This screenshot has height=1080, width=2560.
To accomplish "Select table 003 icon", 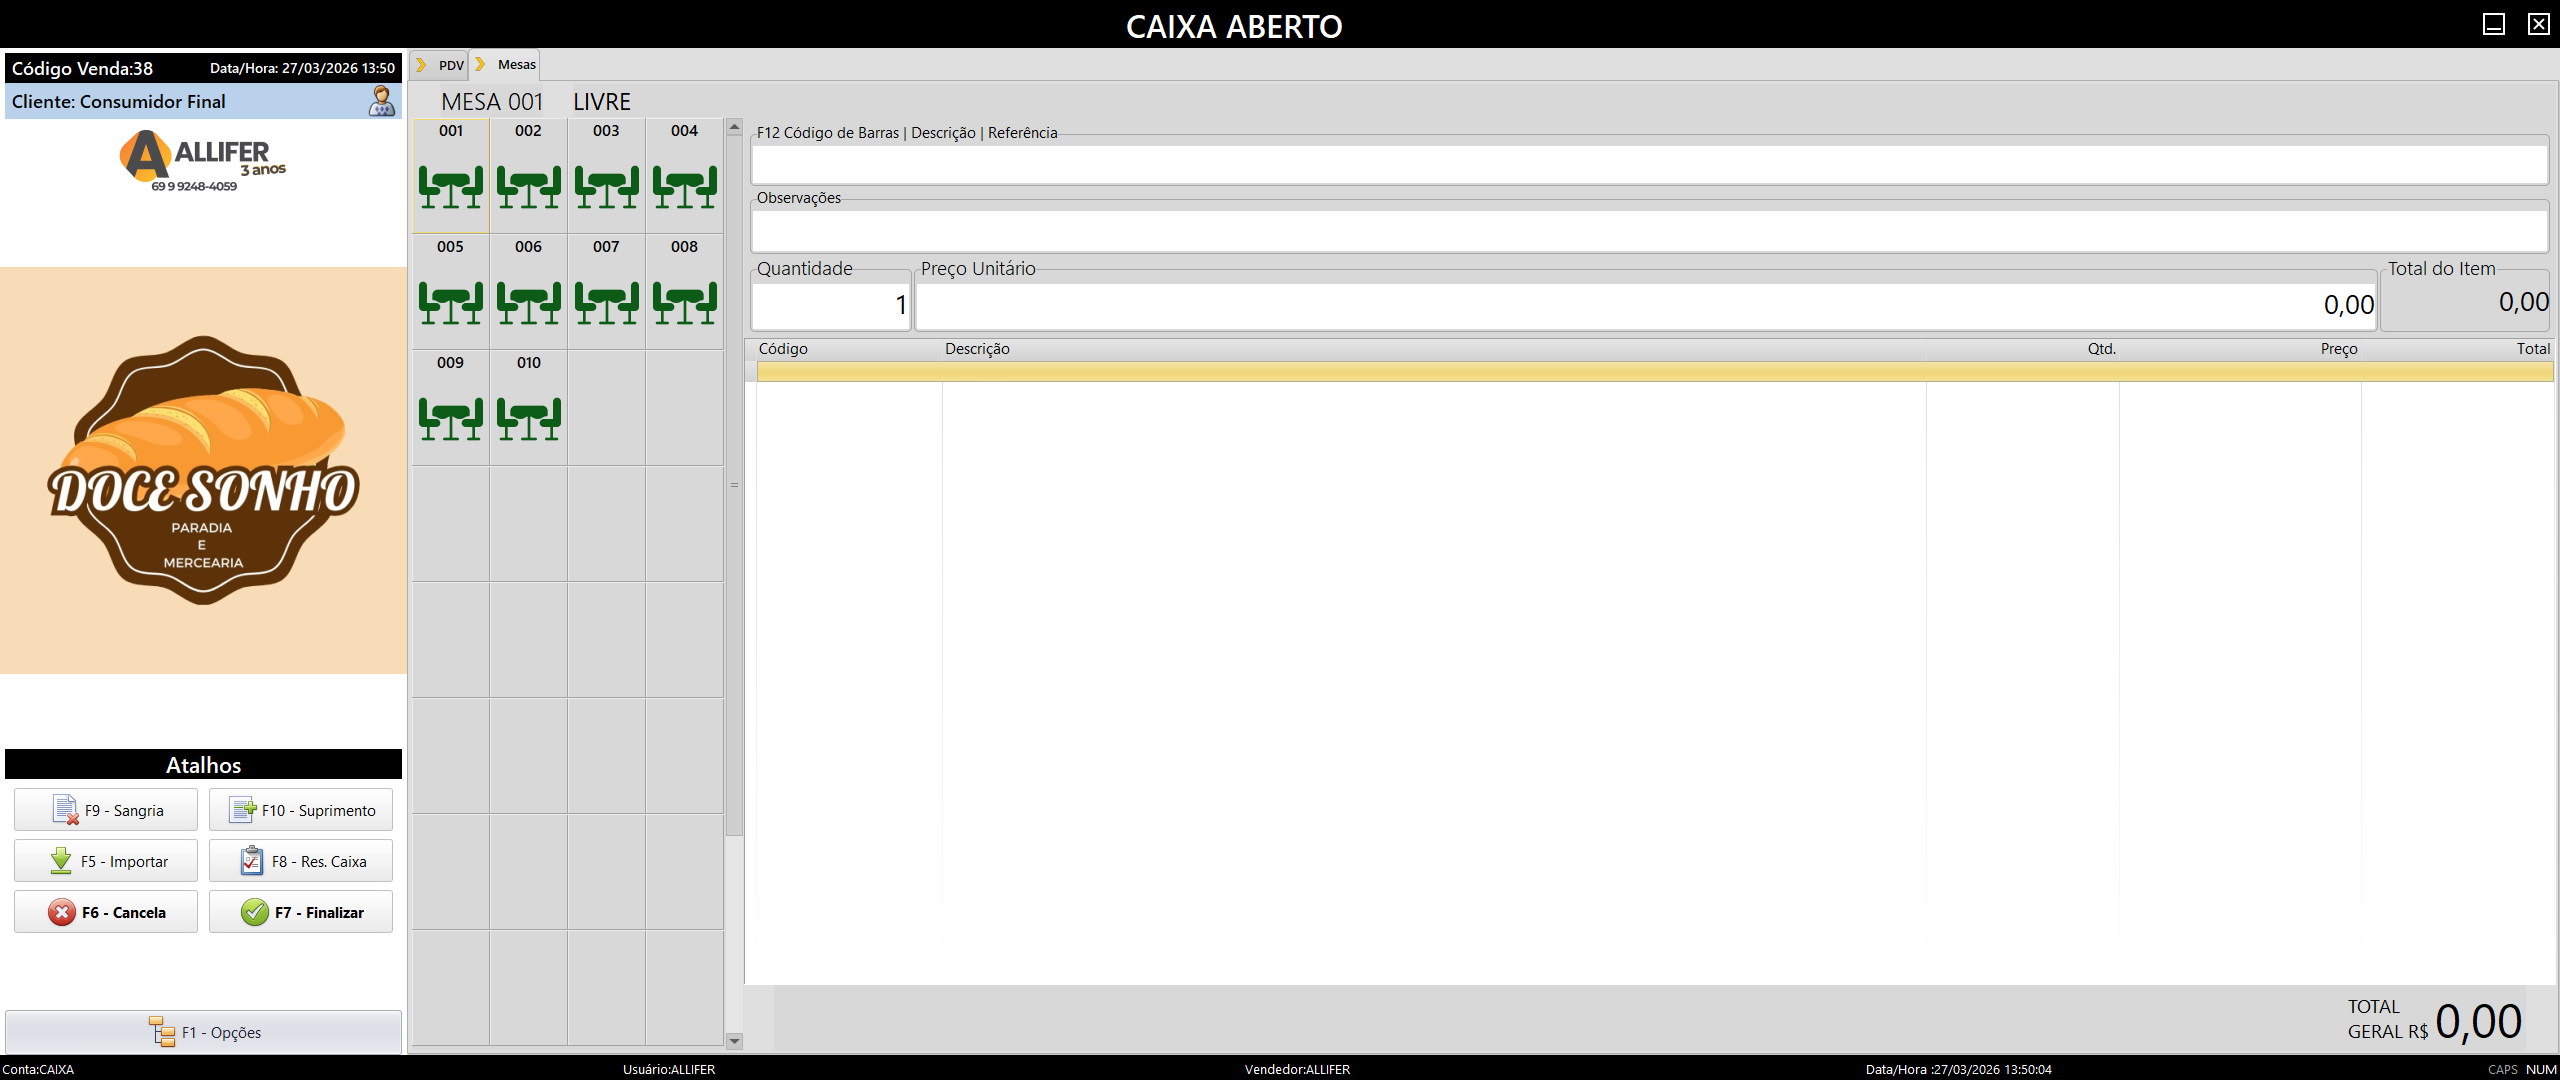I will click(606, 186).
